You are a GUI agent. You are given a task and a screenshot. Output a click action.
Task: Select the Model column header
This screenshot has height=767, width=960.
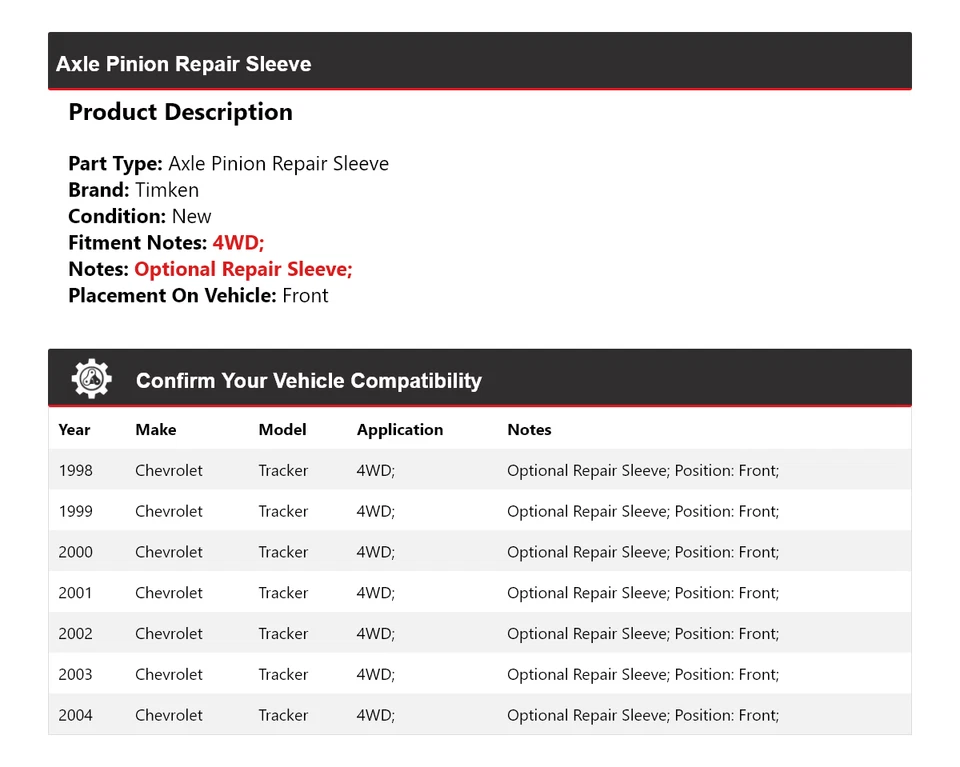pos(282,430)
